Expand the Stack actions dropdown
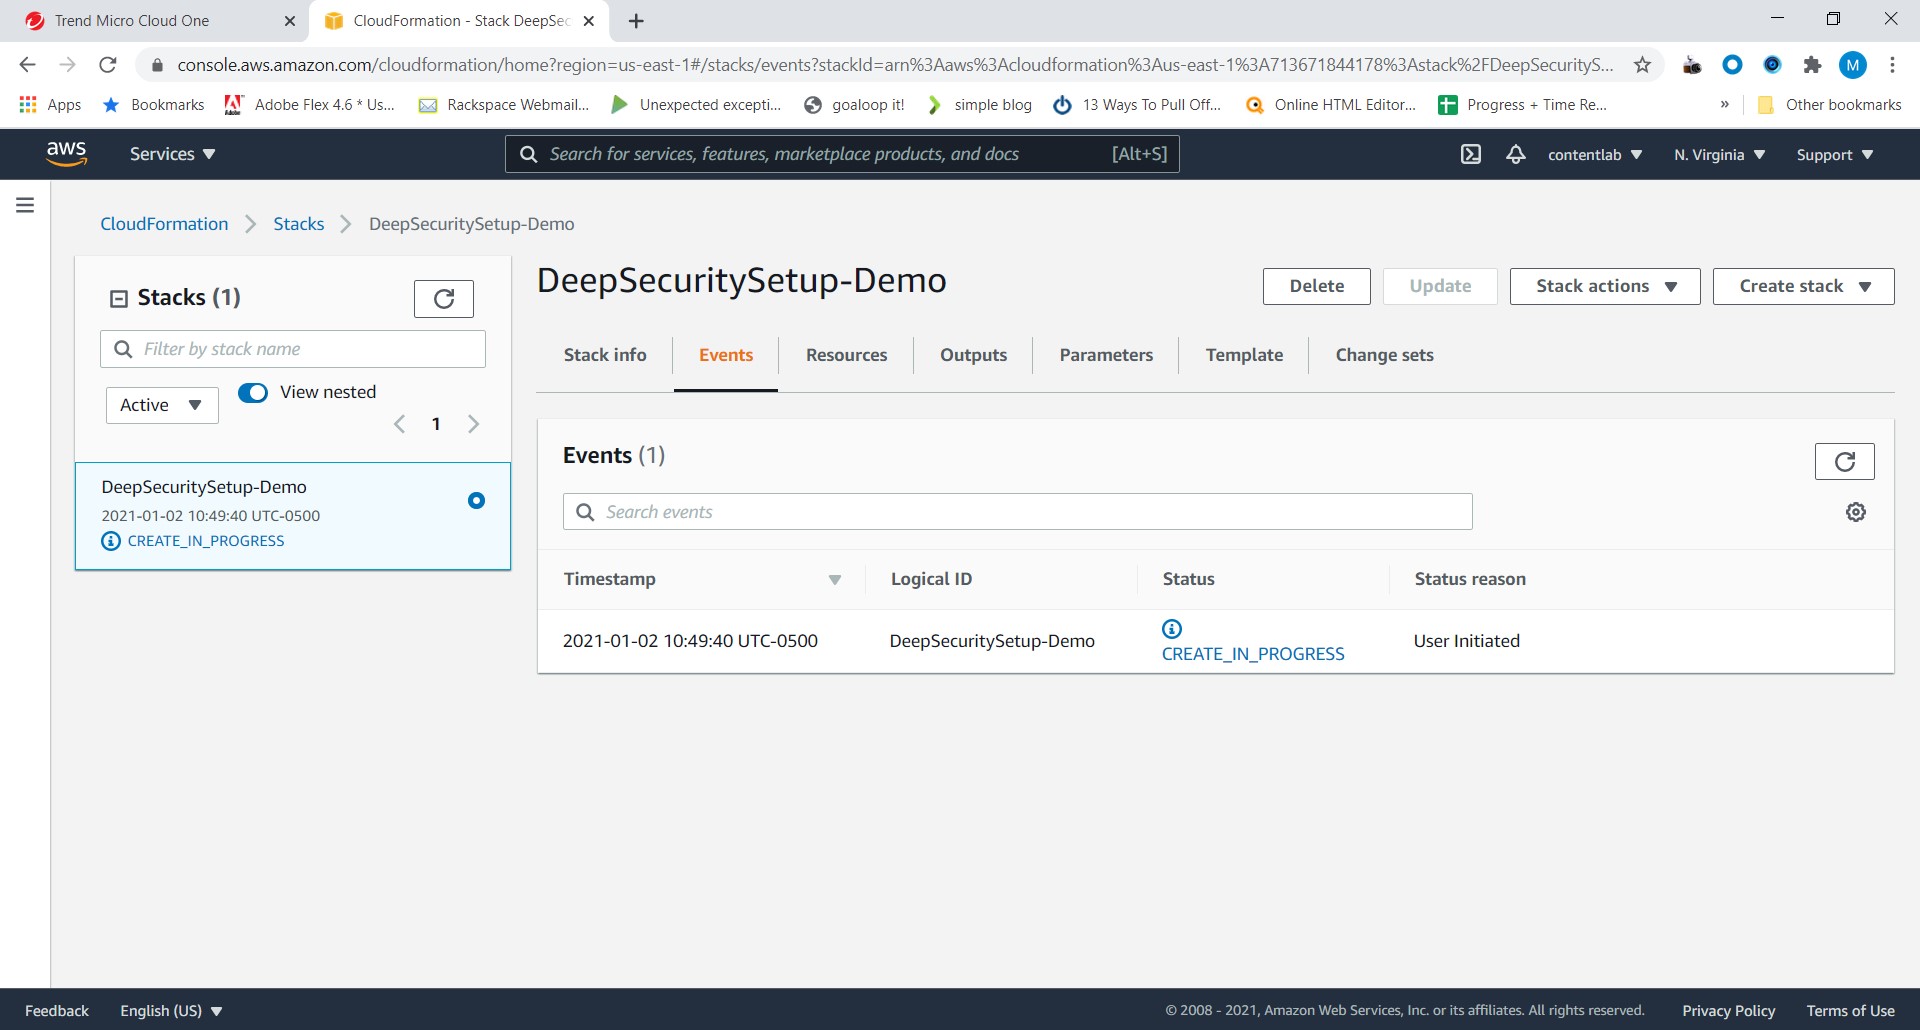The width and height of the screenshot is (1920, 1030). 1605,286
